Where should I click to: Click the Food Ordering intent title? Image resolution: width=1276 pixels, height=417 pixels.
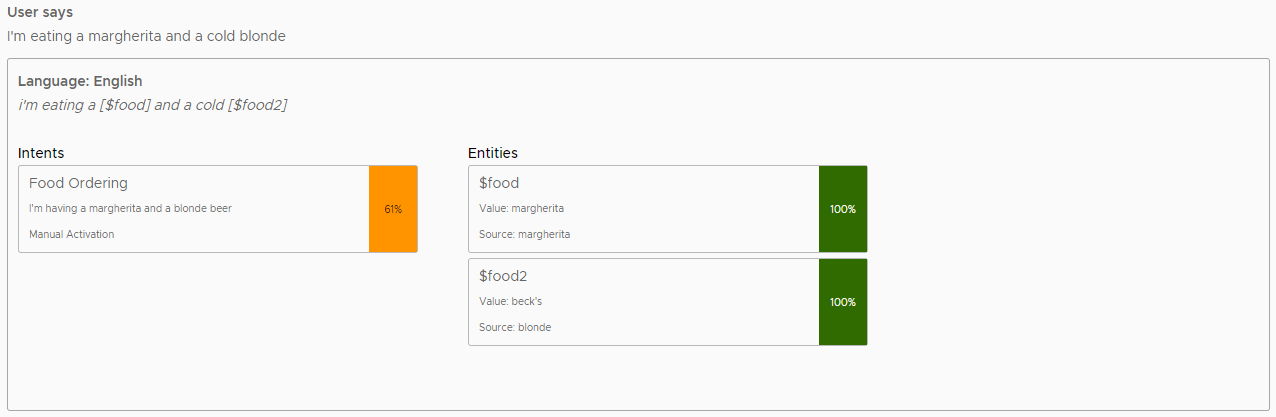coord(78,183)
